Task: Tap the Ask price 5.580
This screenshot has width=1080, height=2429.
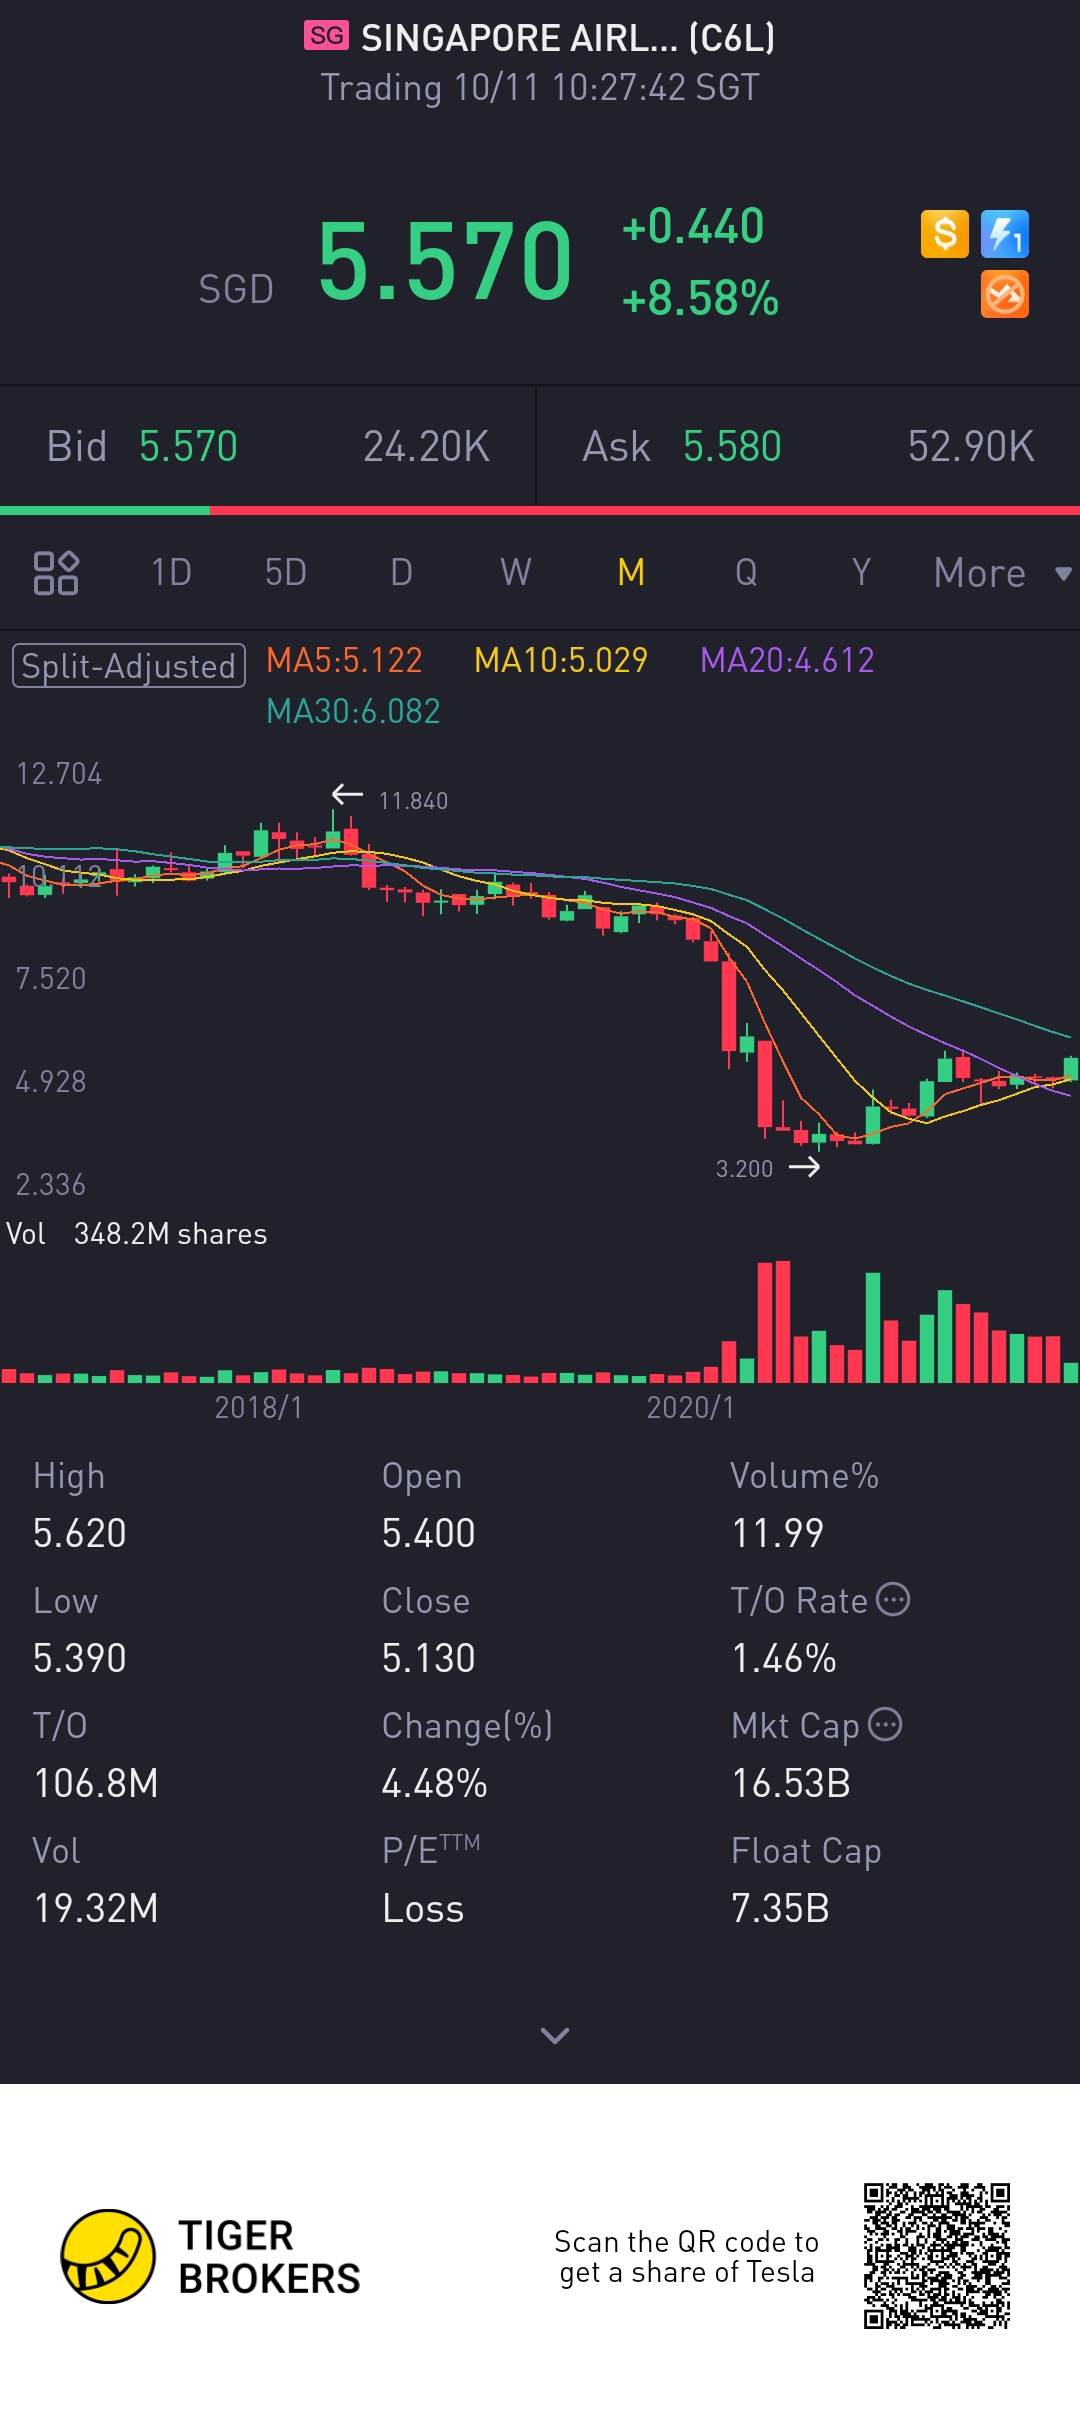Action: [x=732, y=447]
